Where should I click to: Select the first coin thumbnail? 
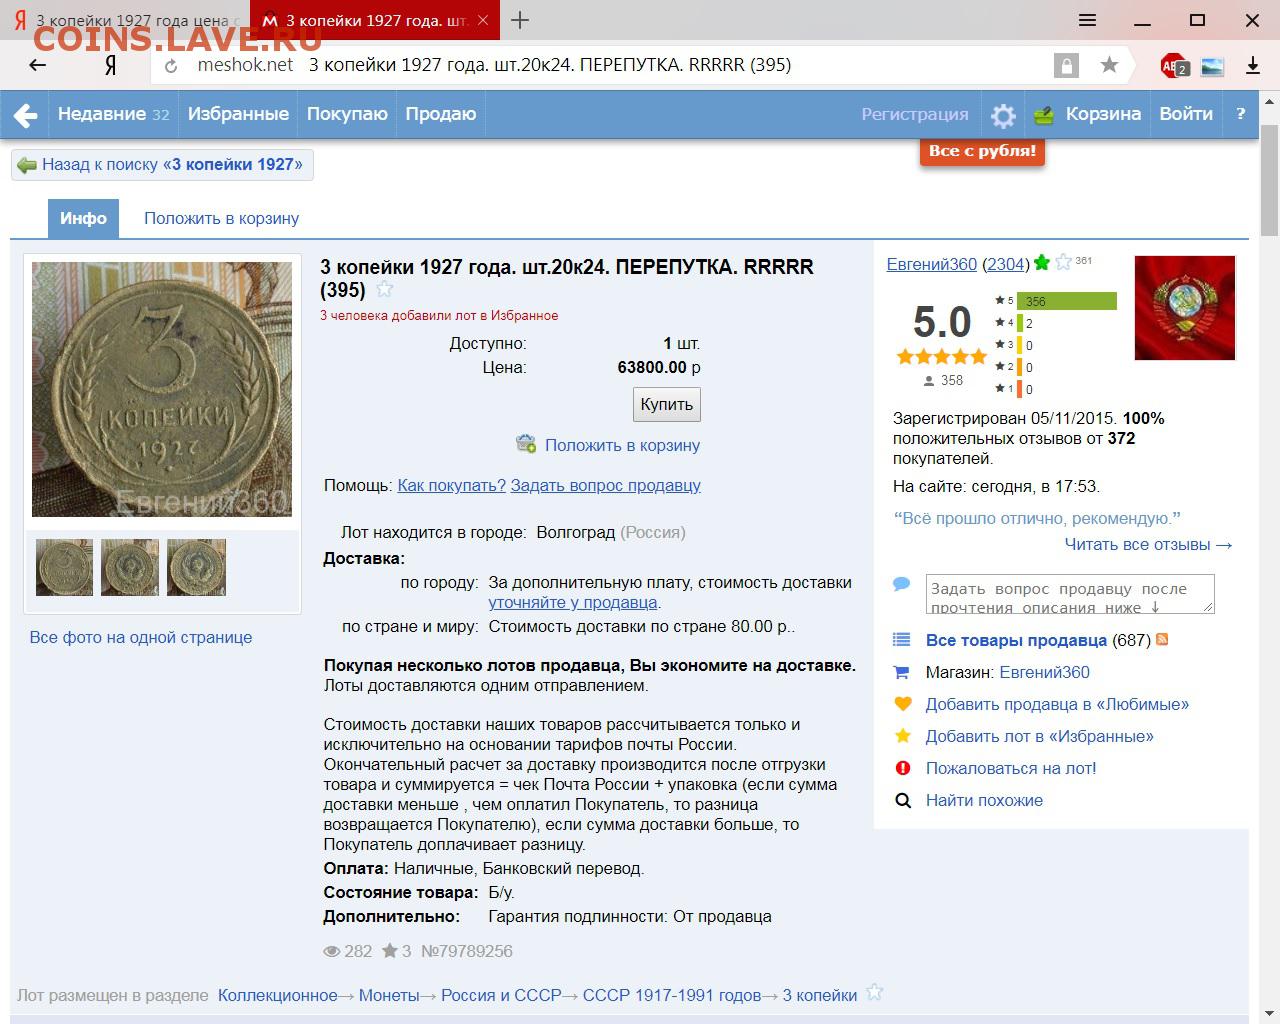tap(64, 567)
